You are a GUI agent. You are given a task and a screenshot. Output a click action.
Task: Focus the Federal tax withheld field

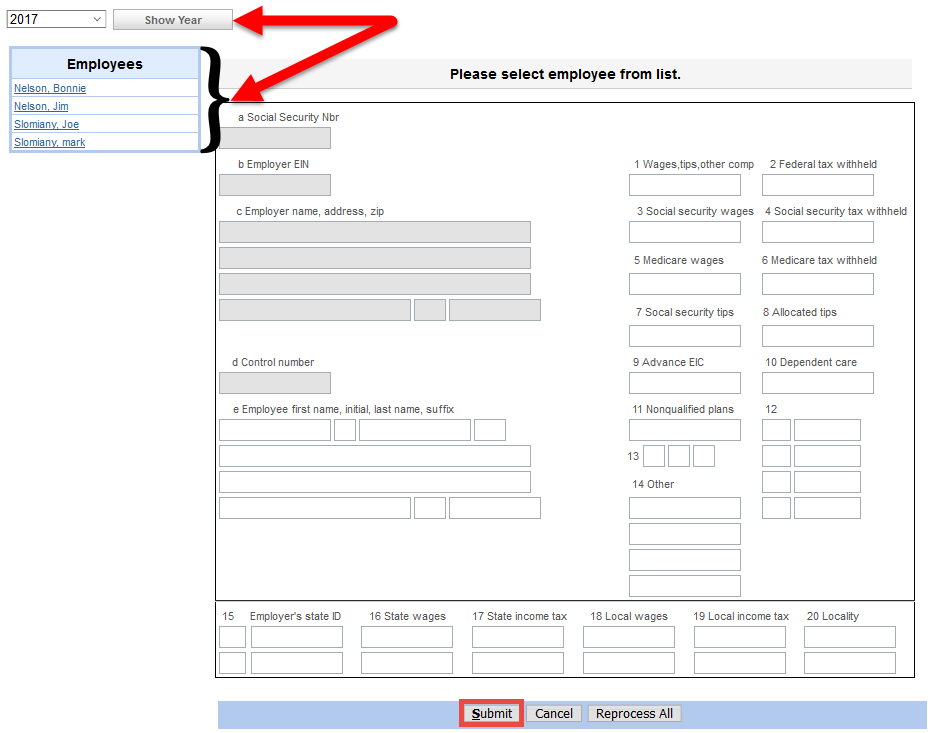pyautogui.click(x=817, y=185)
